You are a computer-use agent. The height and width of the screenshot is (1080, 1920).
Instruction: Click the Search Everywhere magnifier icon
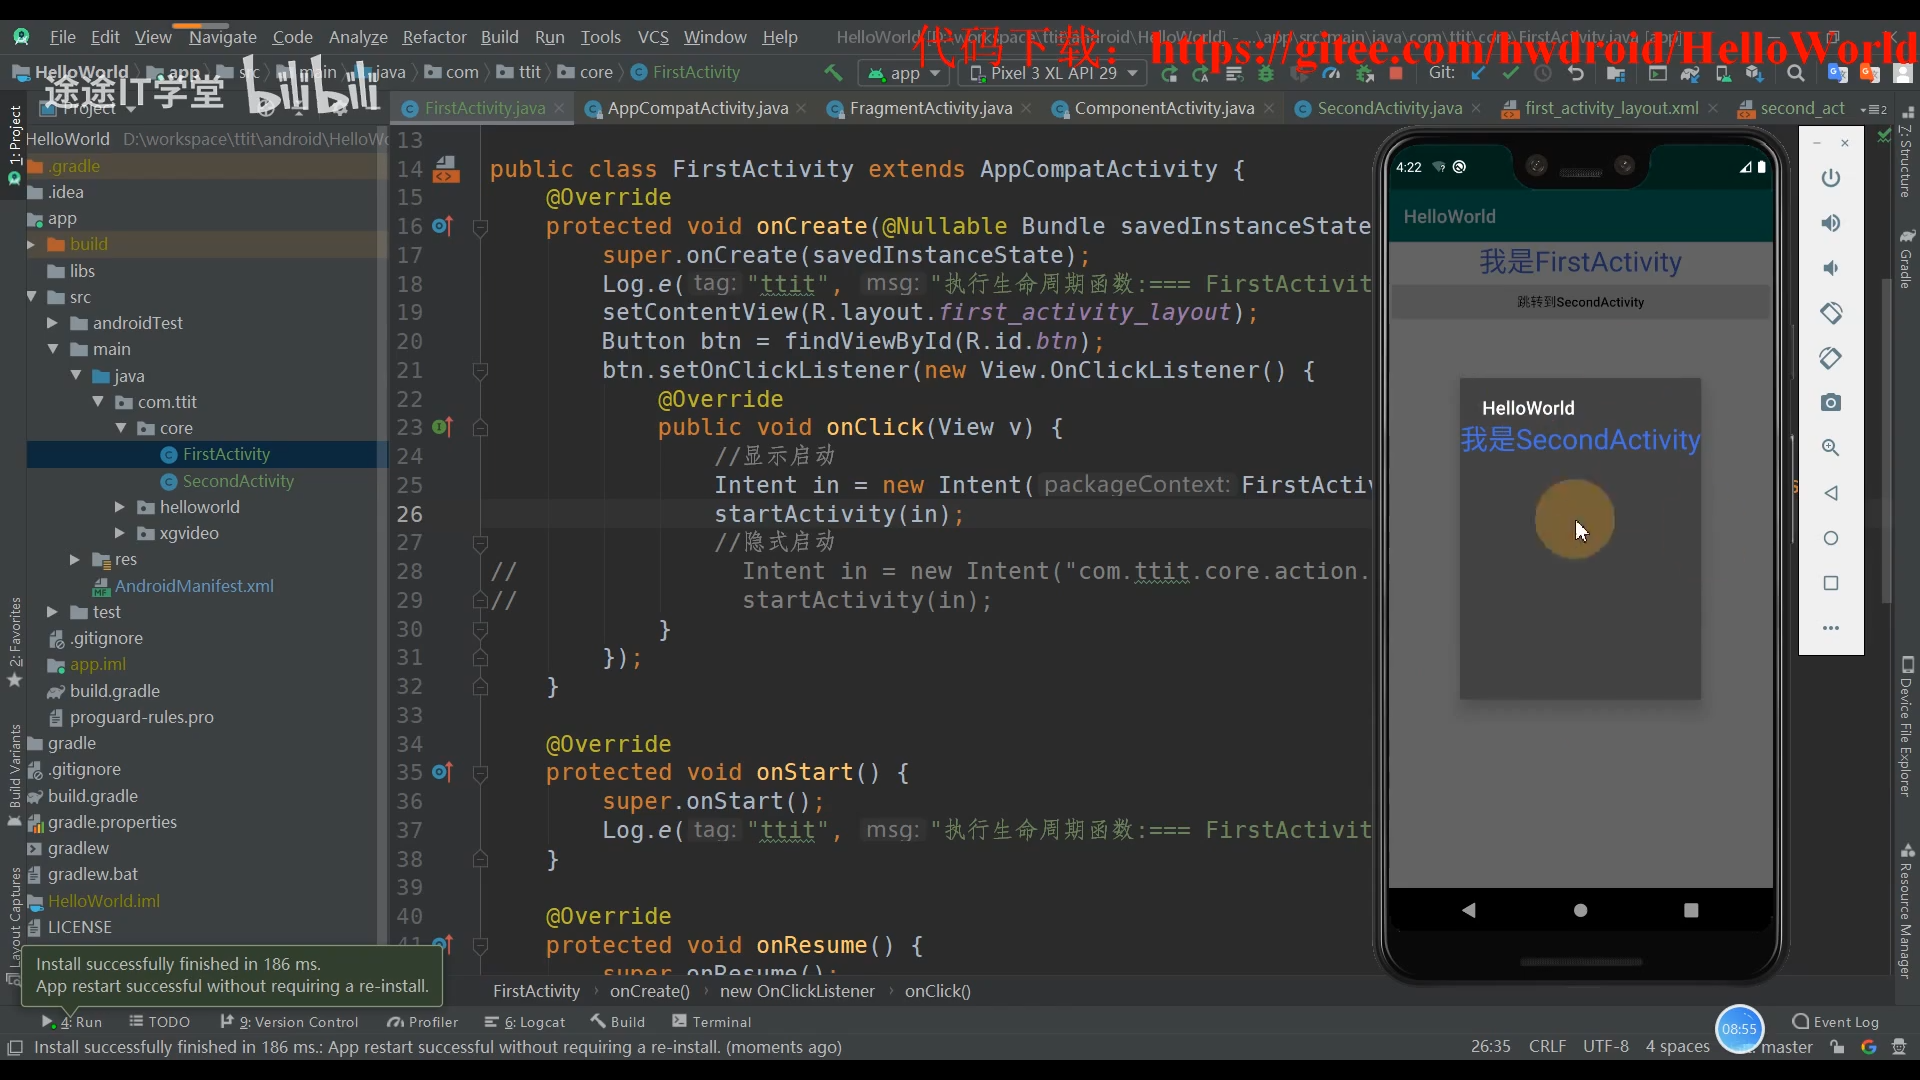click(1796, 73)
